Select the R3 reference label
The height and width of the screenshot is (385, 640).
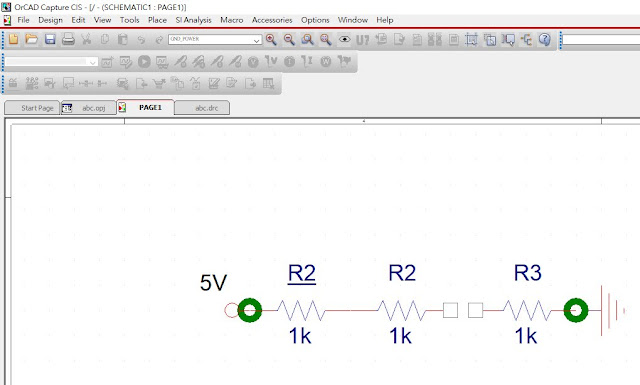click(527, 273)
